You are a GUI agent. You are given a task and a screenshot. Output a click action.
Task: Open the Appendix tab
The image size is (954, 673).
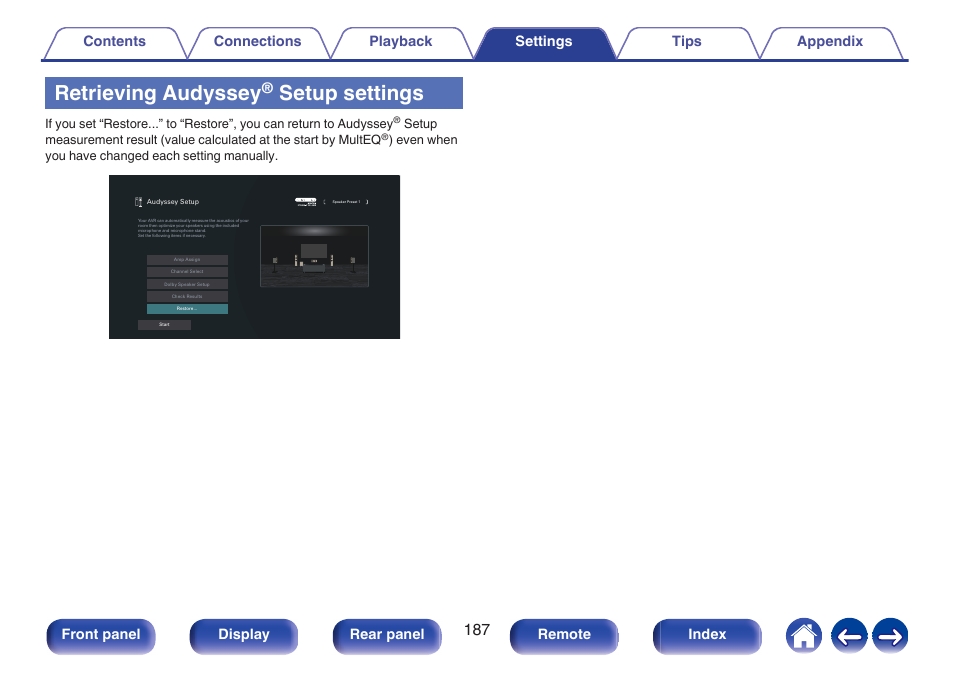[x=830, y=42]
